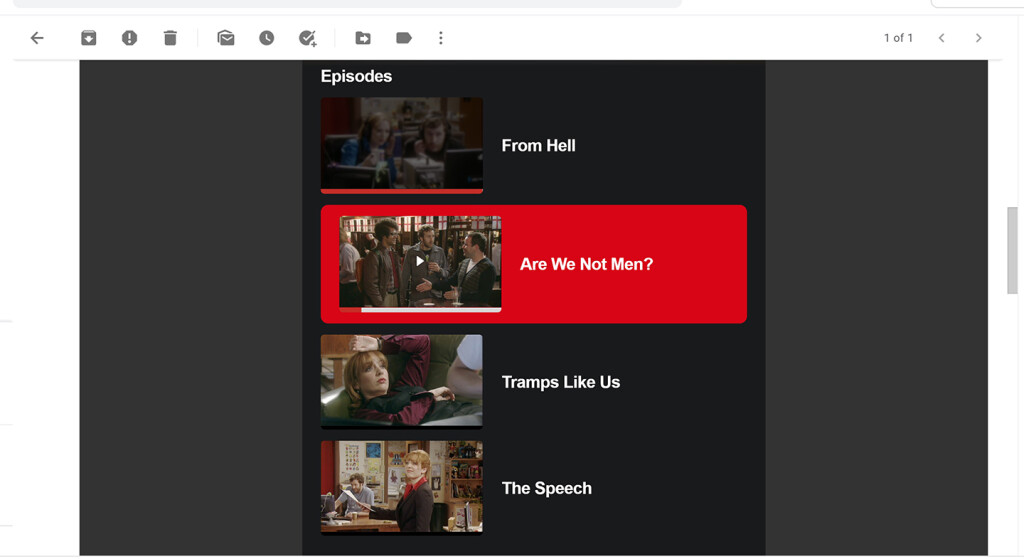Click the vertical scrollbar thumb
1024x559 pixels.
(1012, 251)
